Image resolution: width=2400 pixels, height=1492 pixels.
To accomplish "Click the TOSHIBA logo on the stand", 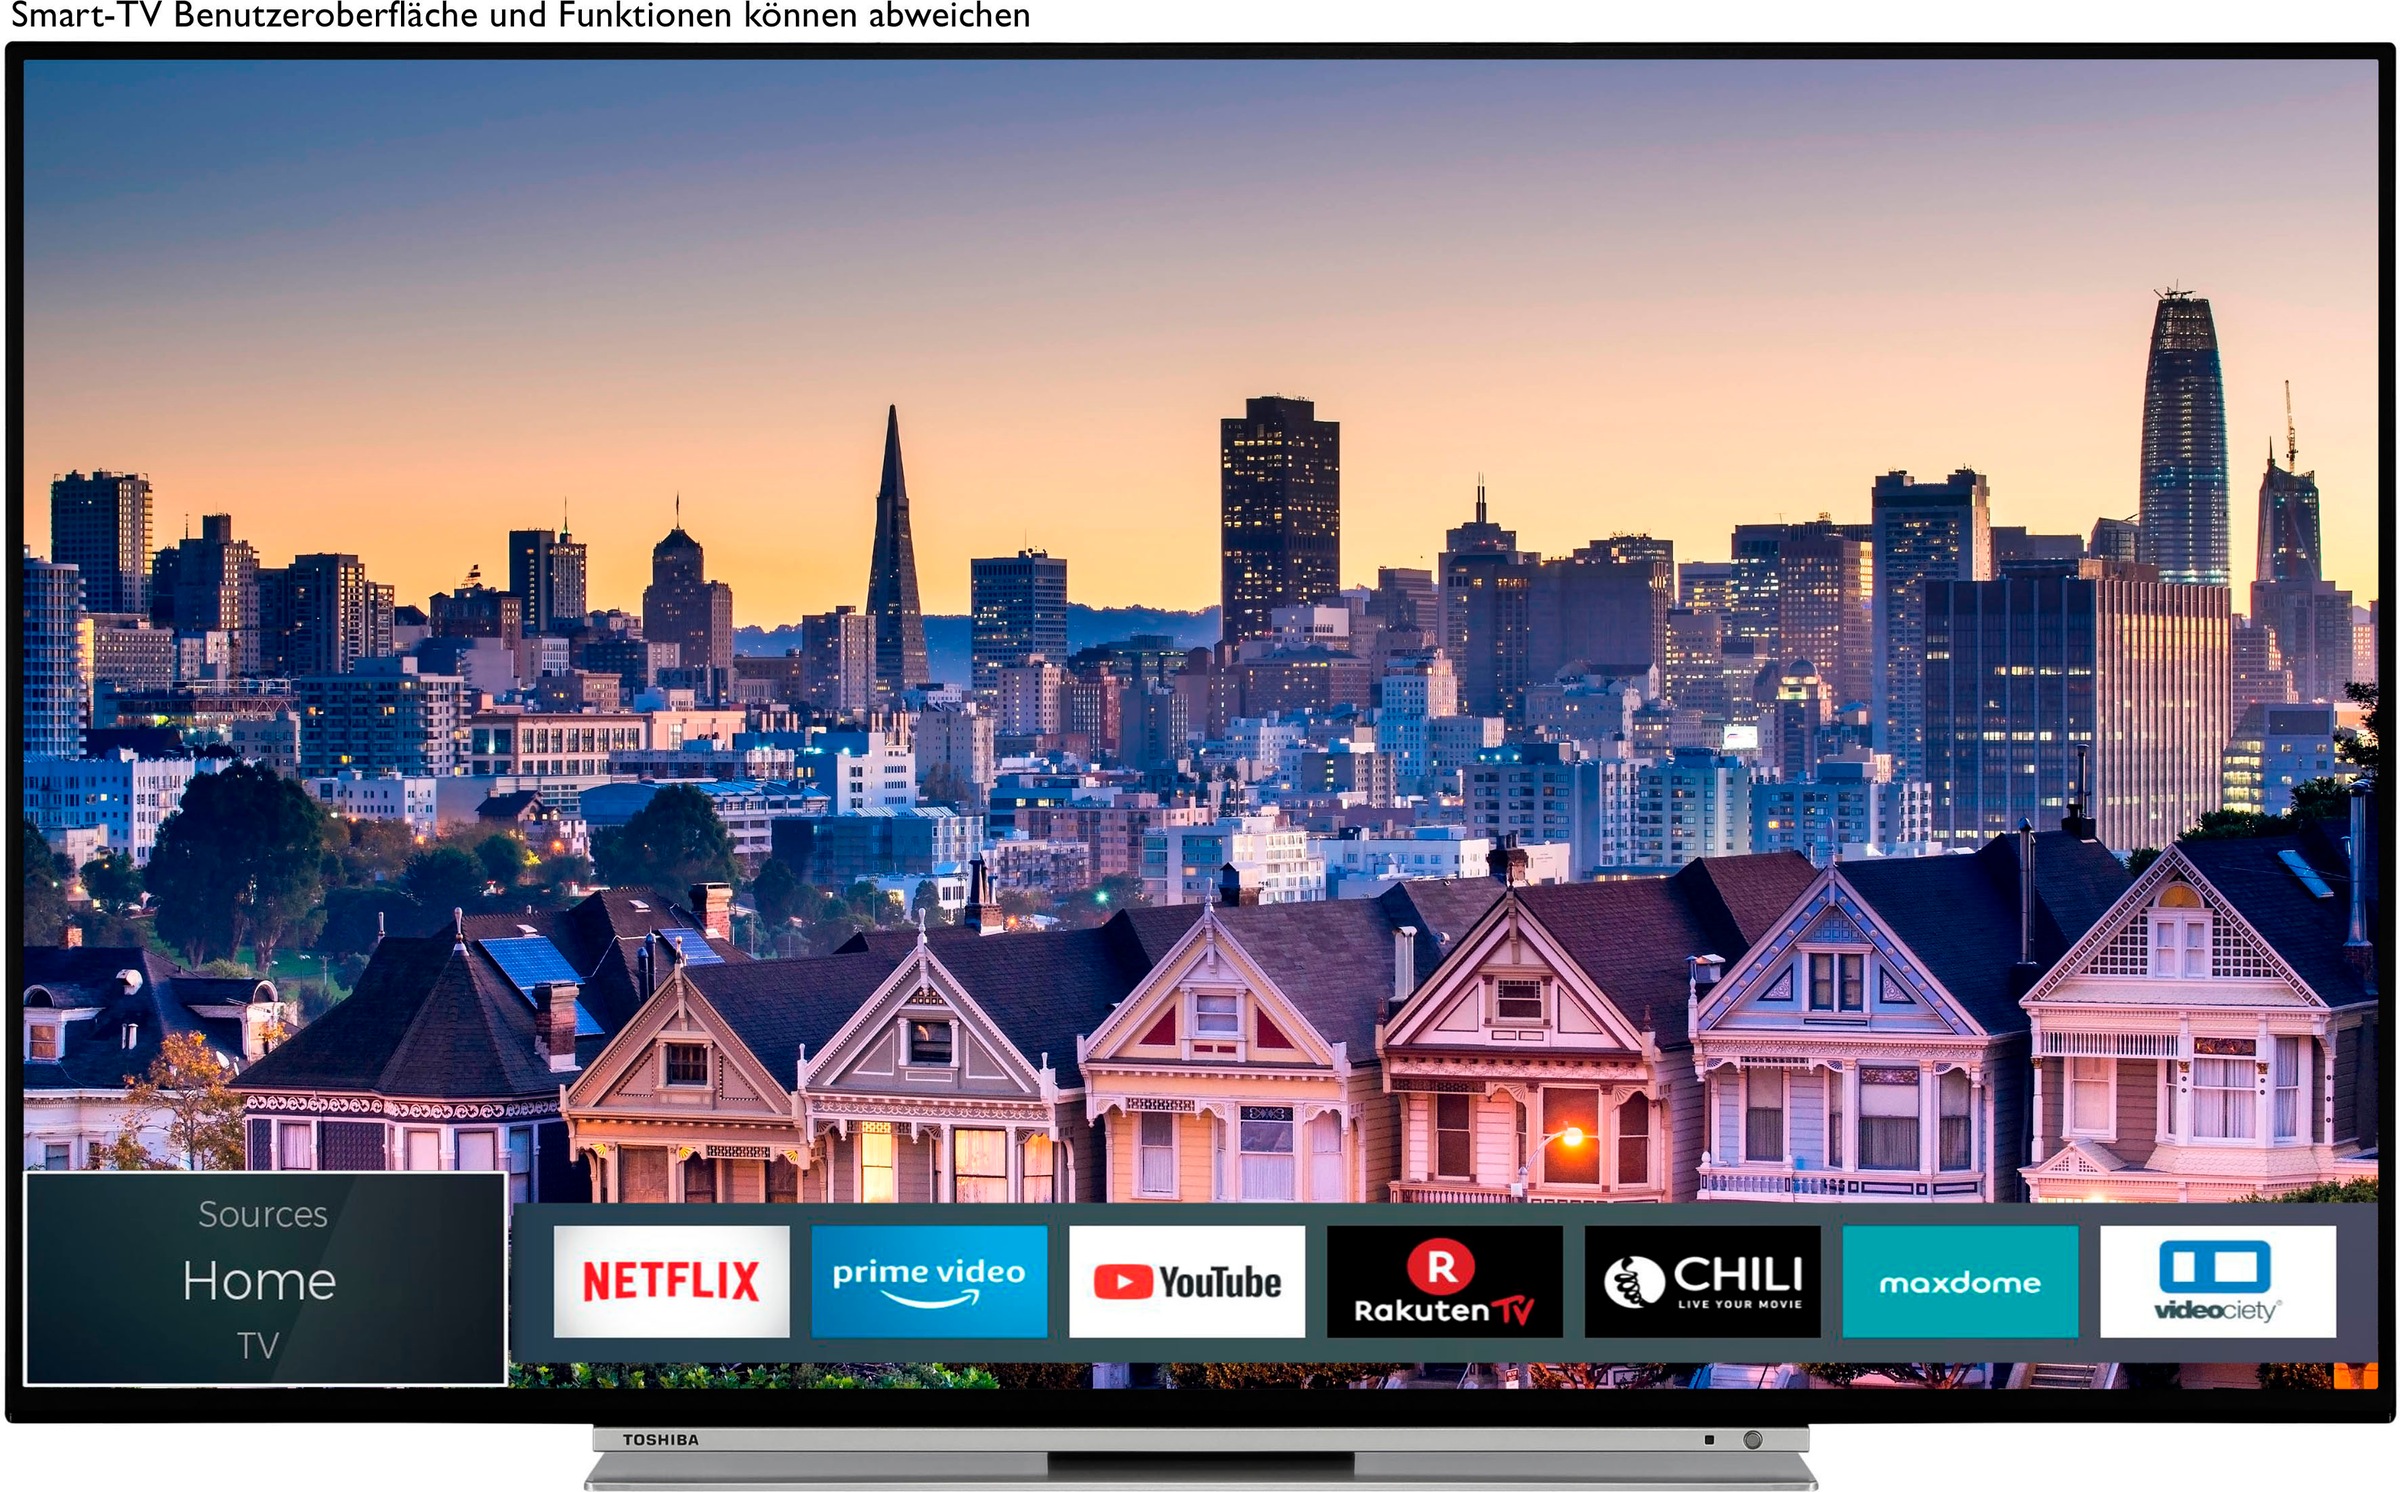I will [661, 1440].
